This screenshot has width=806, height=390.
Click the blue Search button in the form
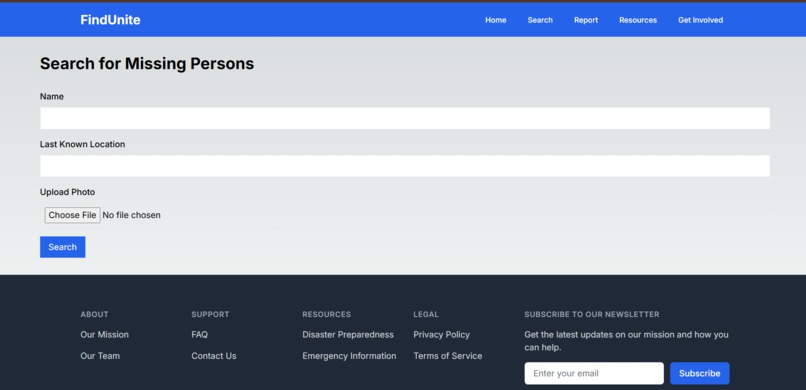(x=63, y=247)
